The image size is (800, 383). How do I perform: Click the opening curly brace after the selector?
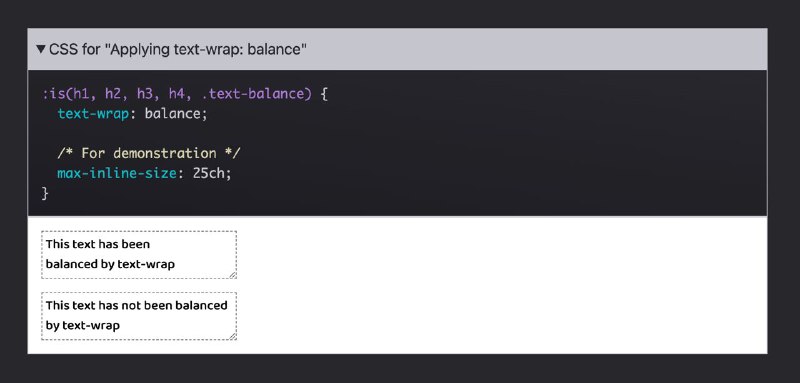(x=324, y=94)
